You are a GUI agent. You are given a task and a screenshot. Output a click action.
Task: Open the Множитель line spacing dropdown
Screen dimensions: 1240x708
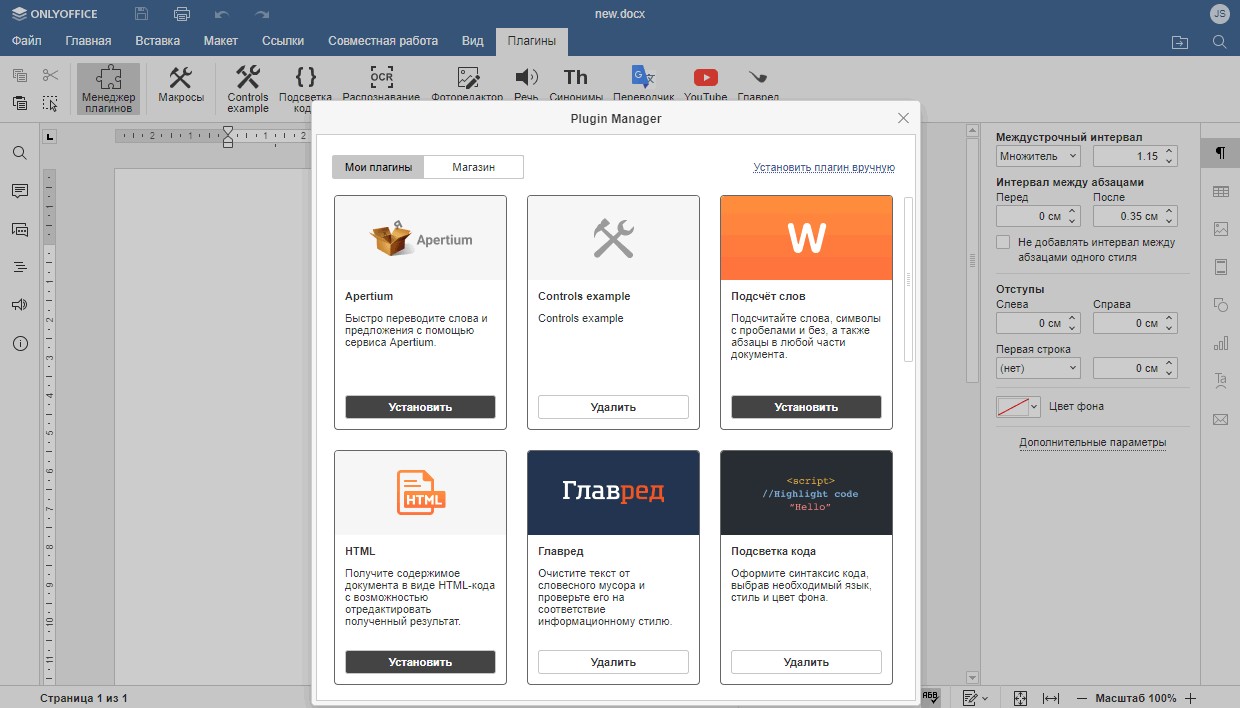pyautogui.click(x=1038, y=156)
